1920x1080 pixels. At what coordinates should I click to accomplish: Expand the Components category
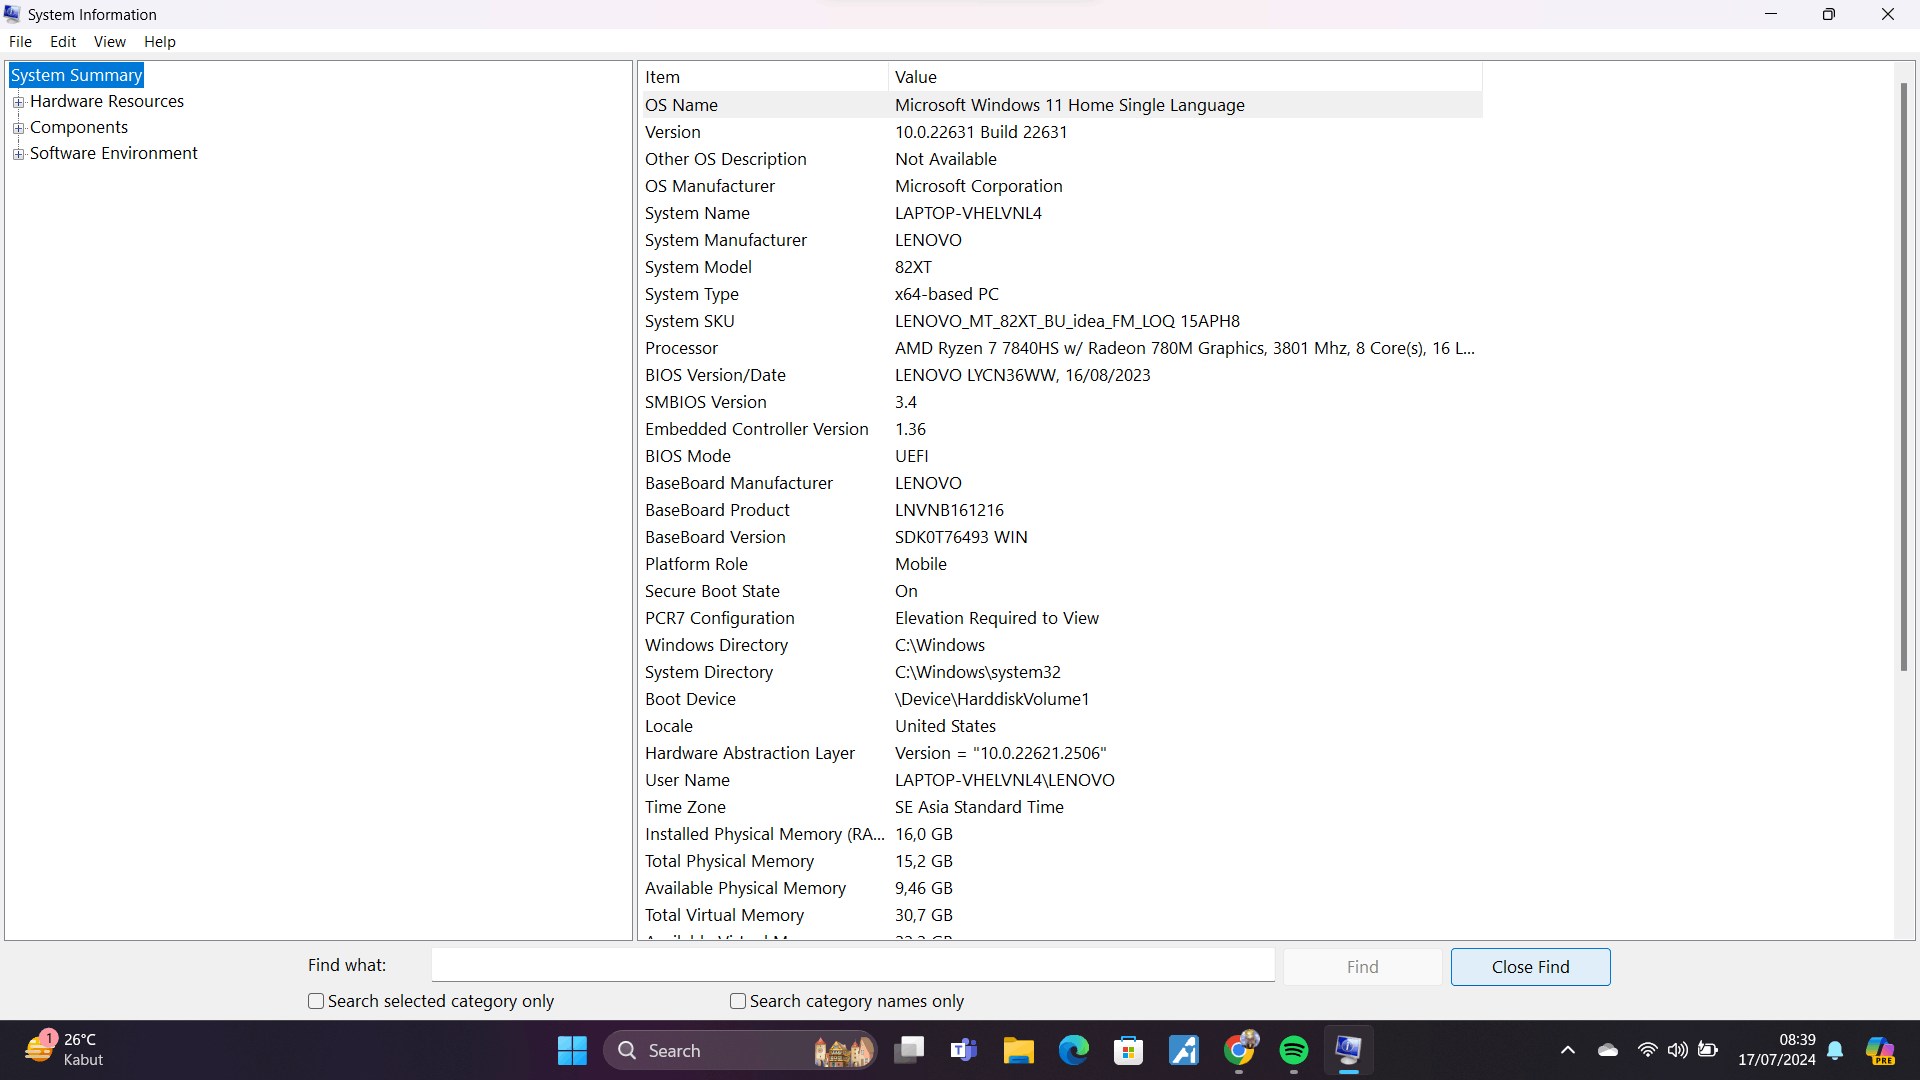pos(19,127)
